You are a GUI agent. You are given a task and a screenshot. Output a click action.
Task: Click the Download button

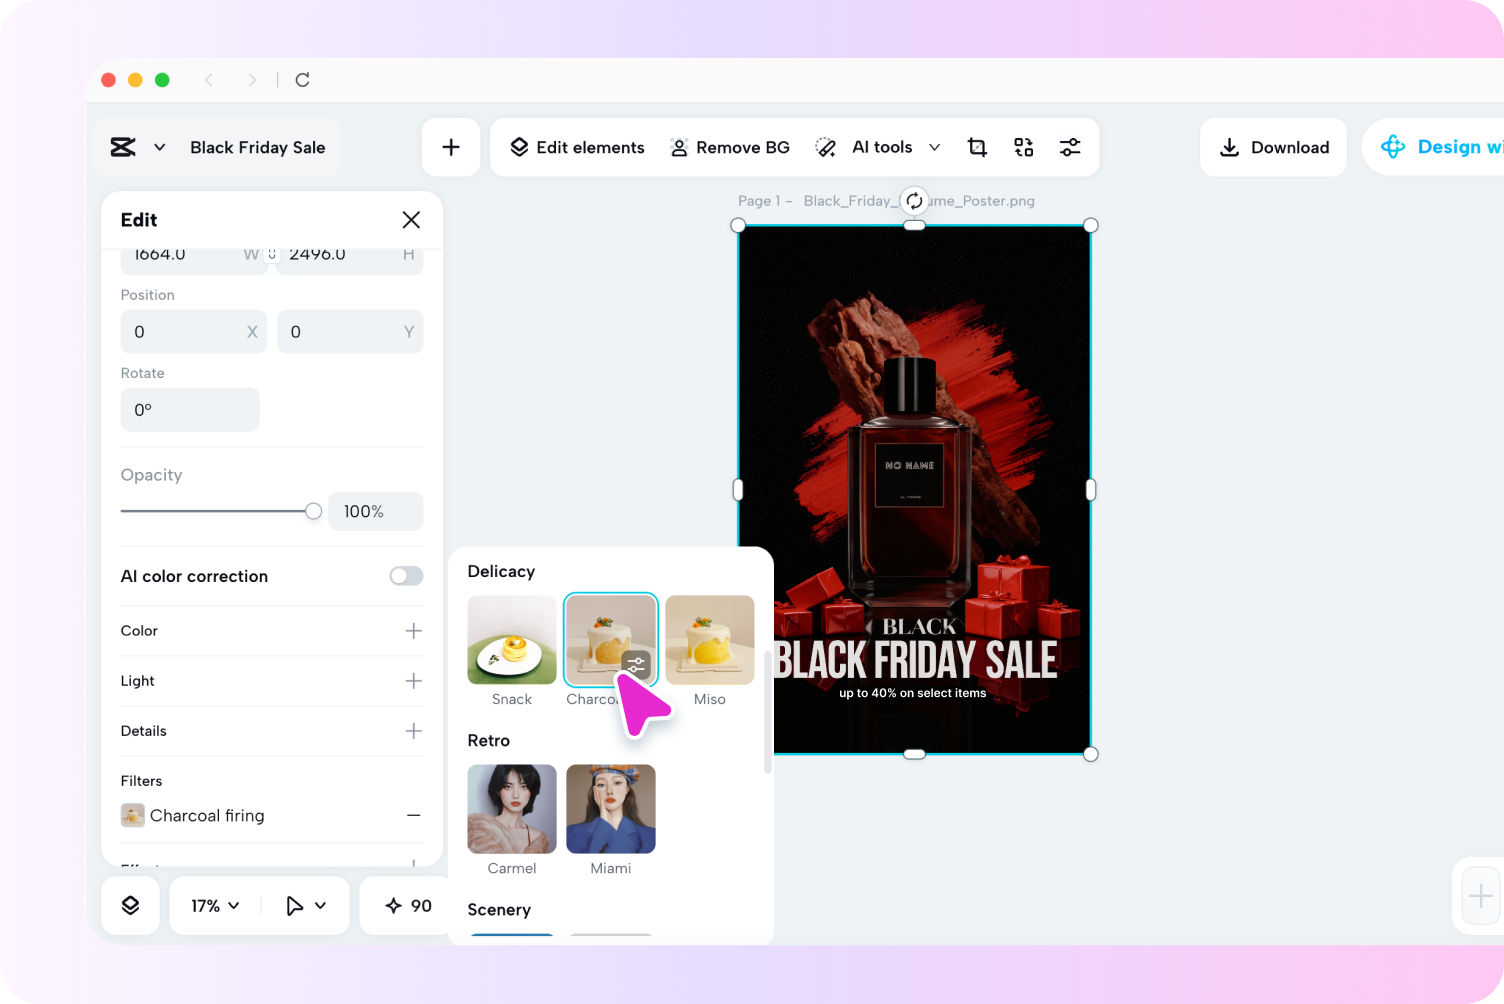pos(1274,147)
